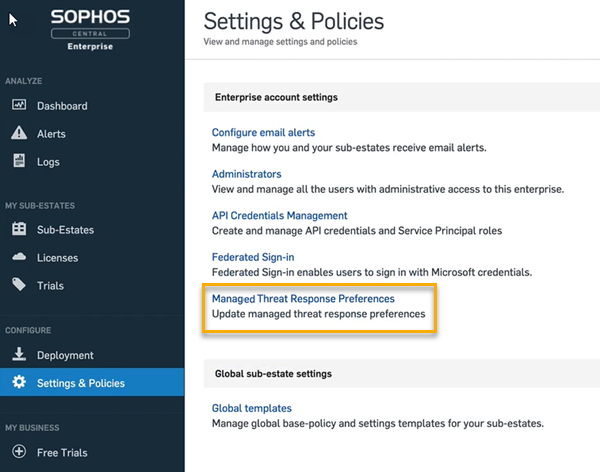Click the Logs document icon
Image resolution: width=600 pixels, height=472 pixels.
(18, 161)
